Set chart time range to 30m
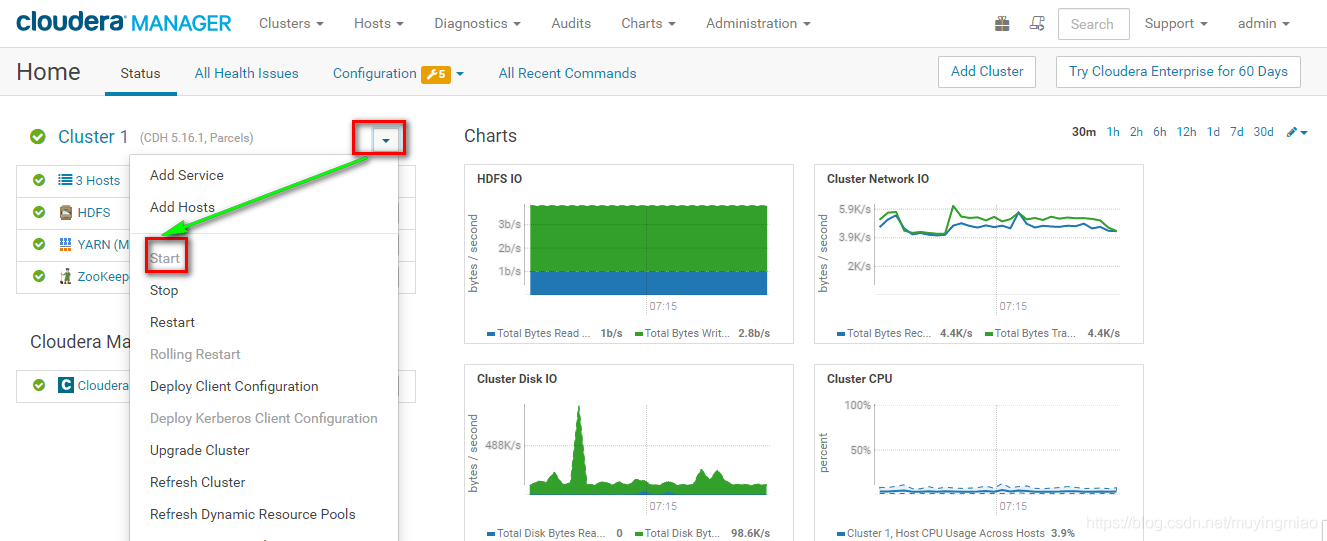Screen dimensions: 1327x541 click(1084, 132)
